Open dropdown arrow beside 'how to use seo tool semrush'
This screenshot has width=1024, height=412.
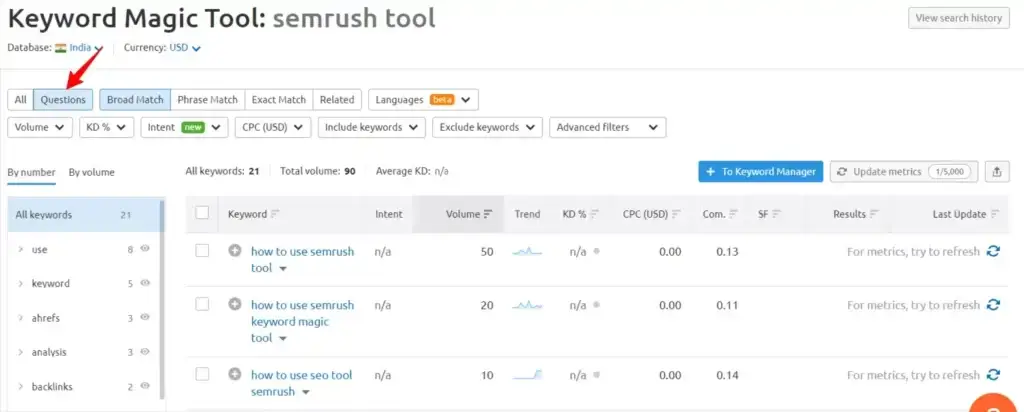pyautogui.click(x=305, y=392)
